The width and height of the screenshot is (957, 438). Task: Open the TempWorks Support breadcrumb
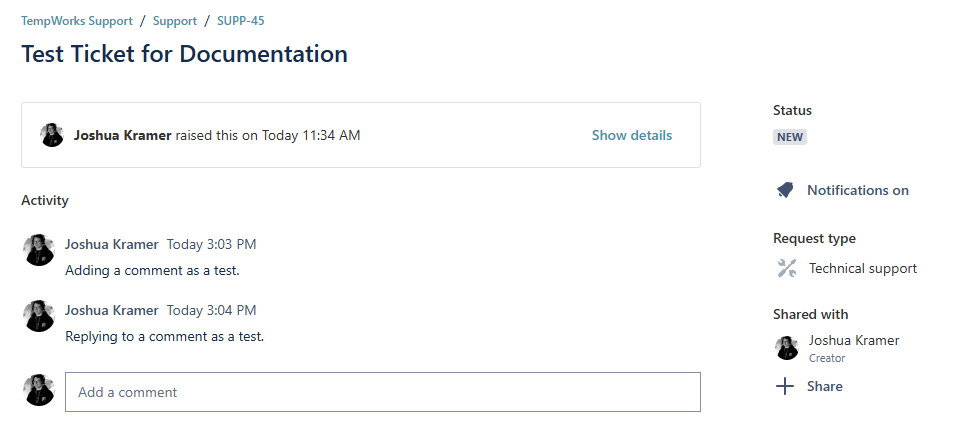point(75,20)
